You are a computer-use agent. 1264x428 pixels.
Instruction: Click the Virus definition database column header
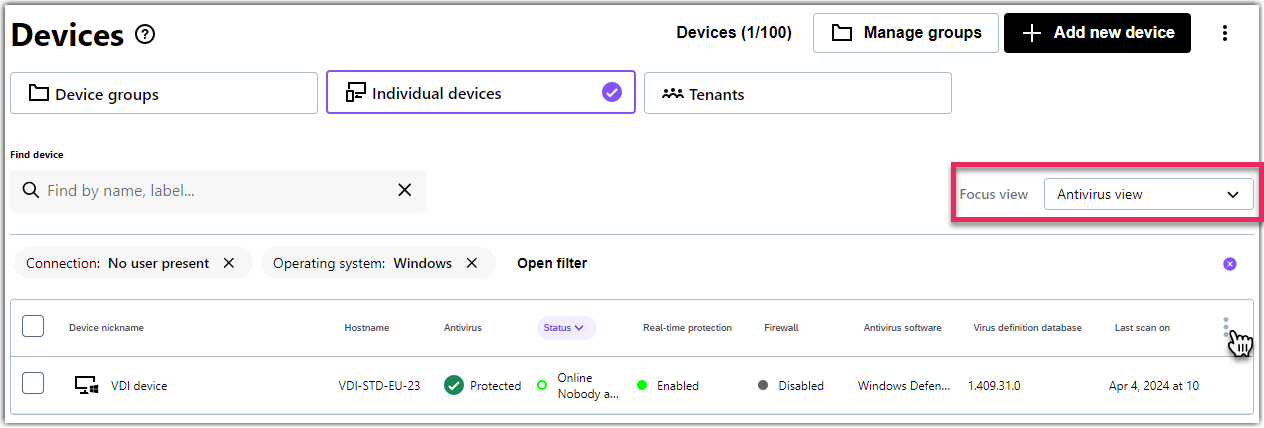pyautogui.click(x=1027, y=328)
